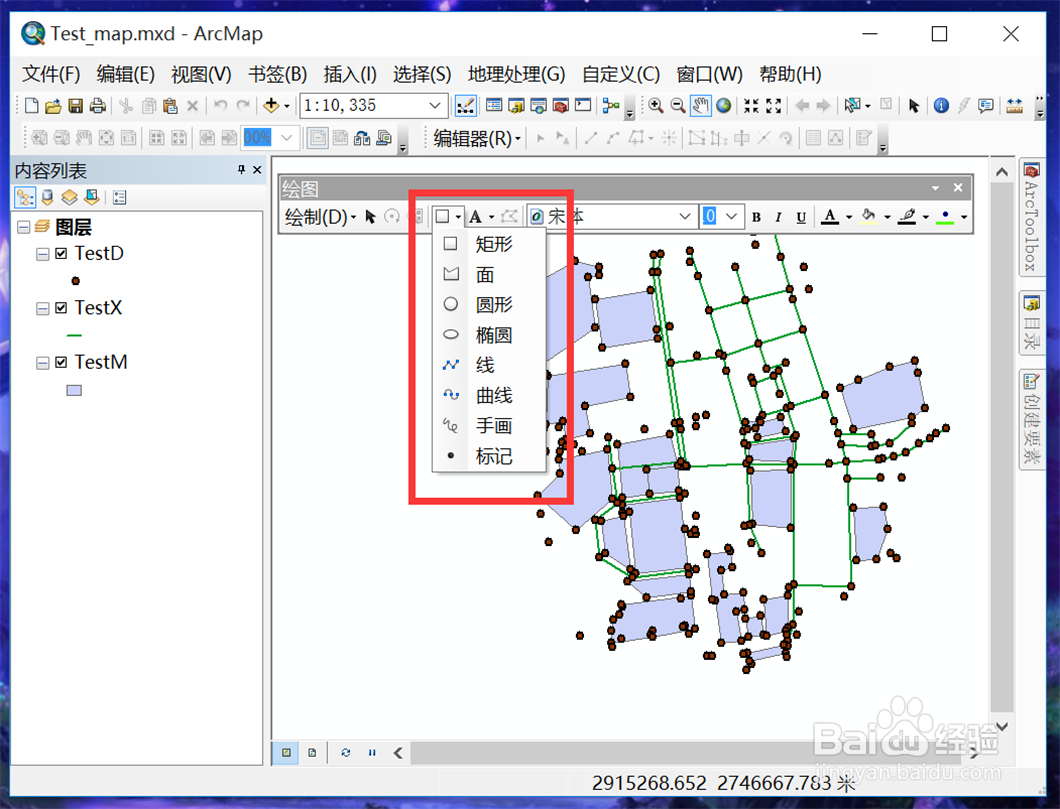This screenshot has height=809, width=1060.
Task: Toggle Underline text formatting
Action: click(x=801, y=217)
